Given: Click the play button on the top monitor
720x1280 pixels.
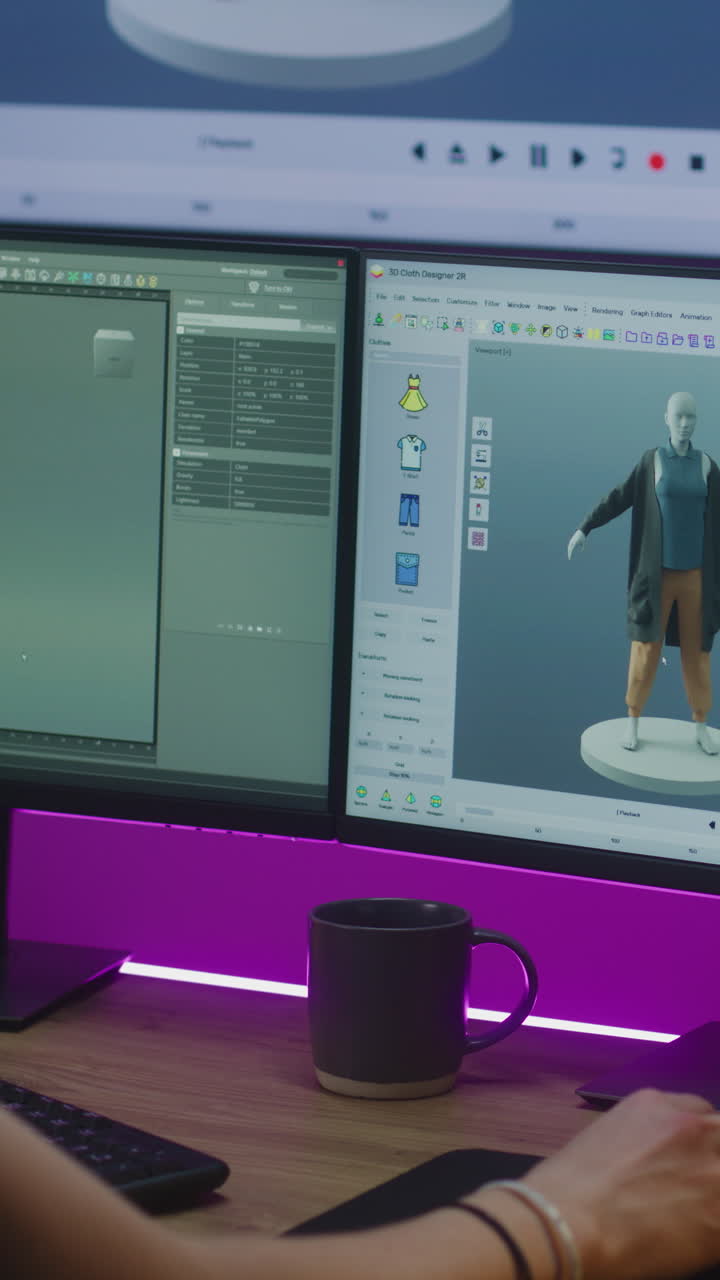Looking at the screenshot, I should tap(497, 154).
